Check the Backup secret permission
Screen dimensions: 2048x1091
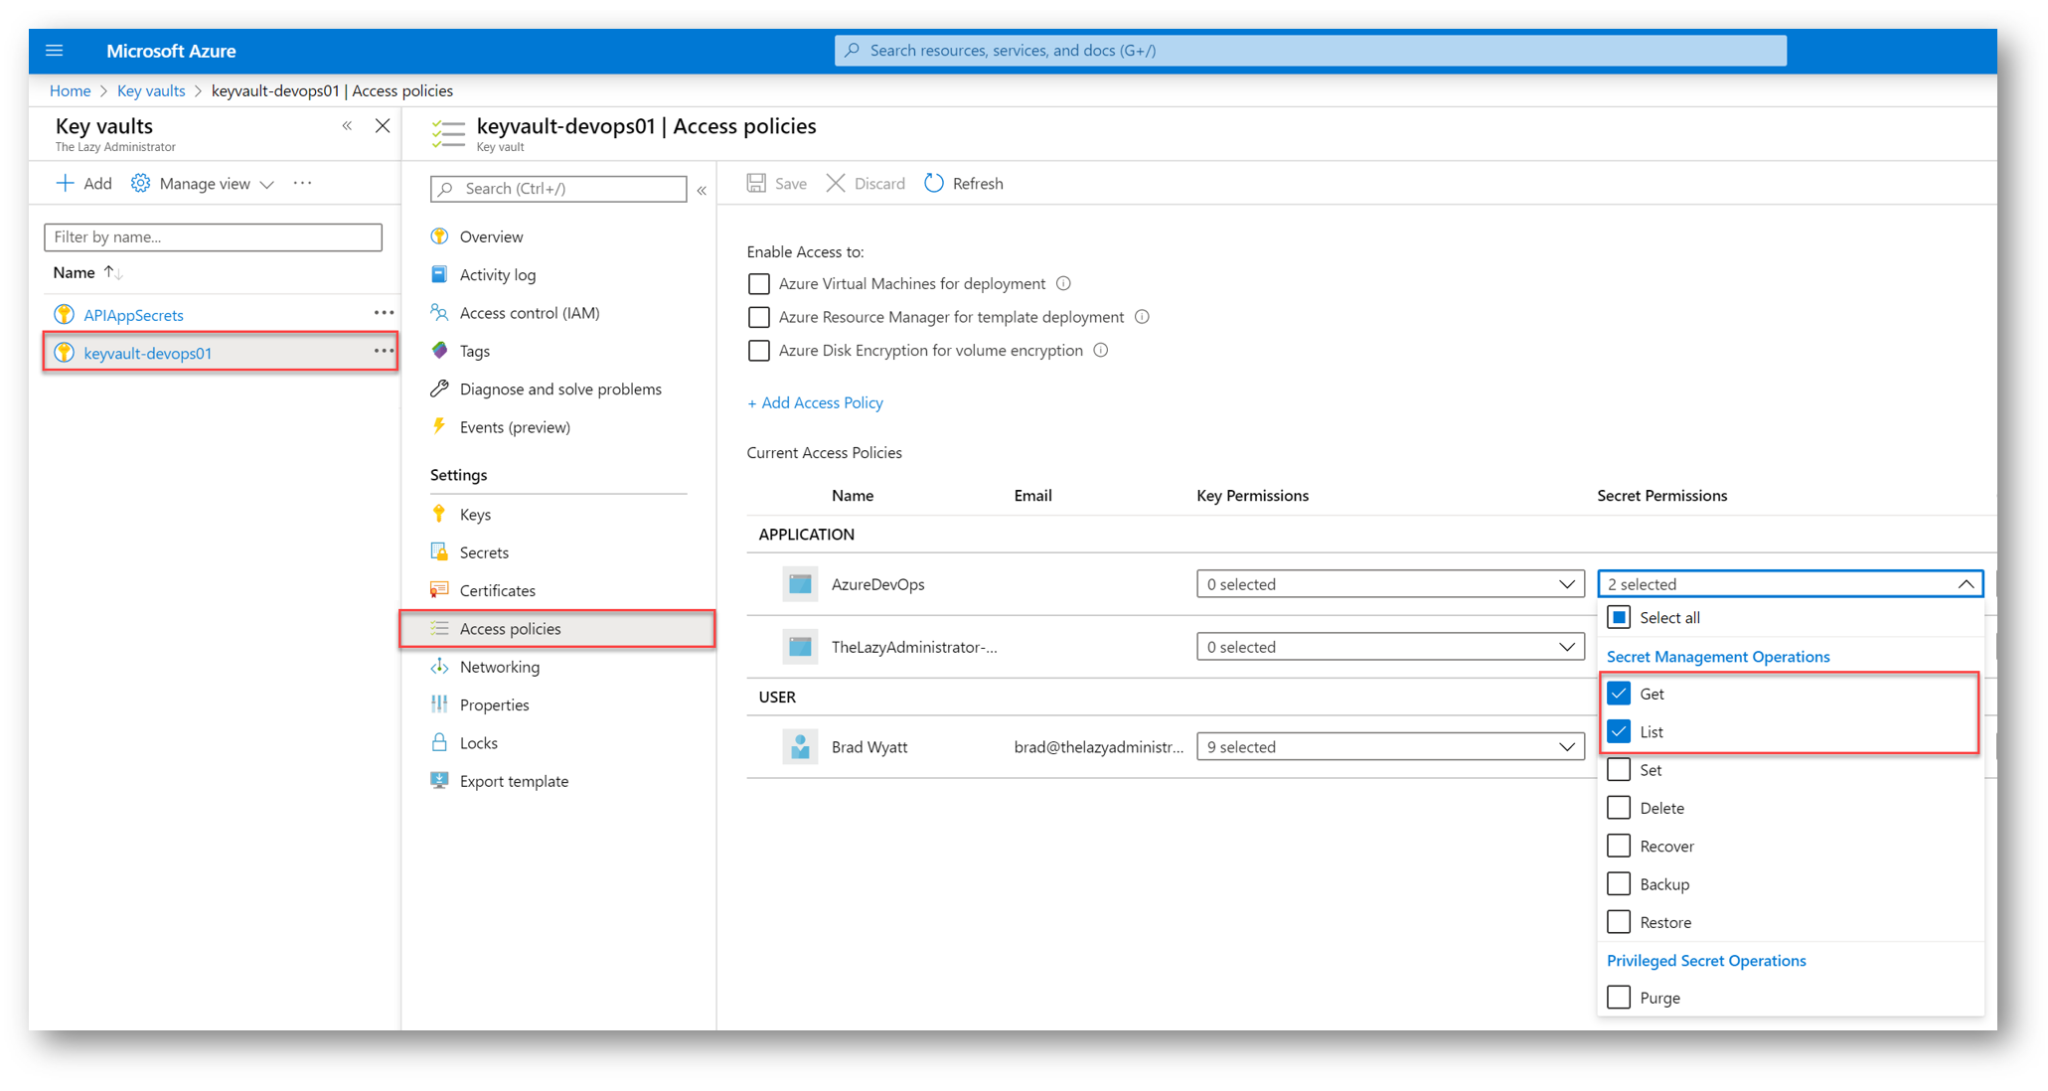click(x=1619, y=883)
